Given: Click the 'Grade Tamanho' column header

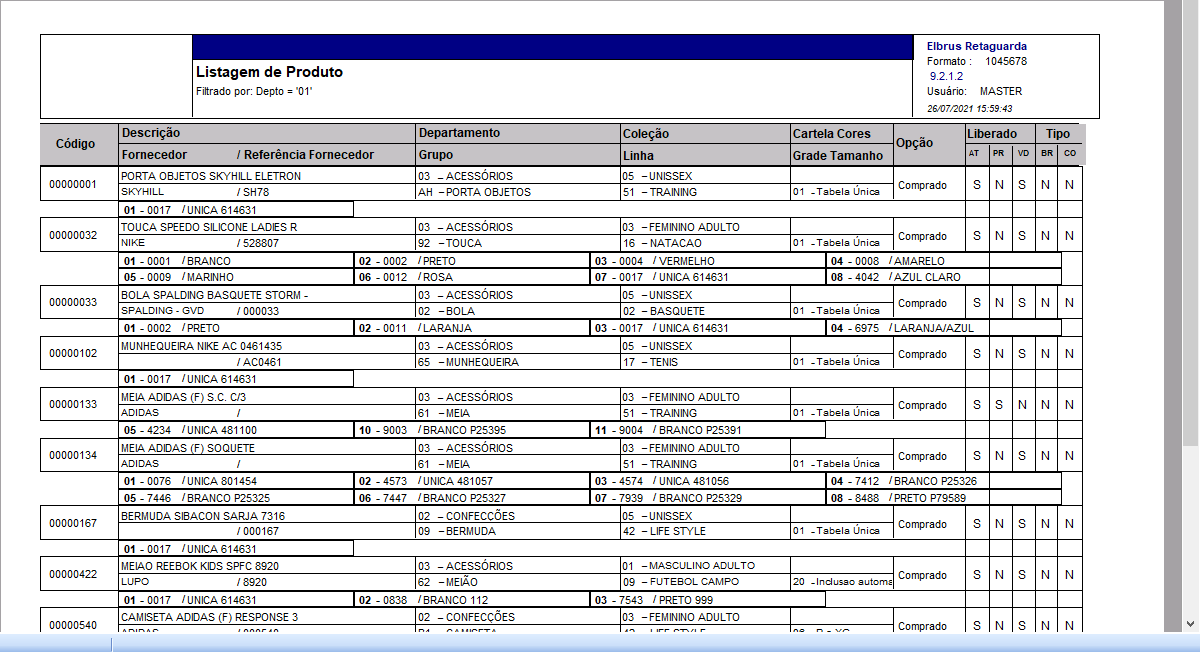Looking at the screenshot, I should pos(838,155).
